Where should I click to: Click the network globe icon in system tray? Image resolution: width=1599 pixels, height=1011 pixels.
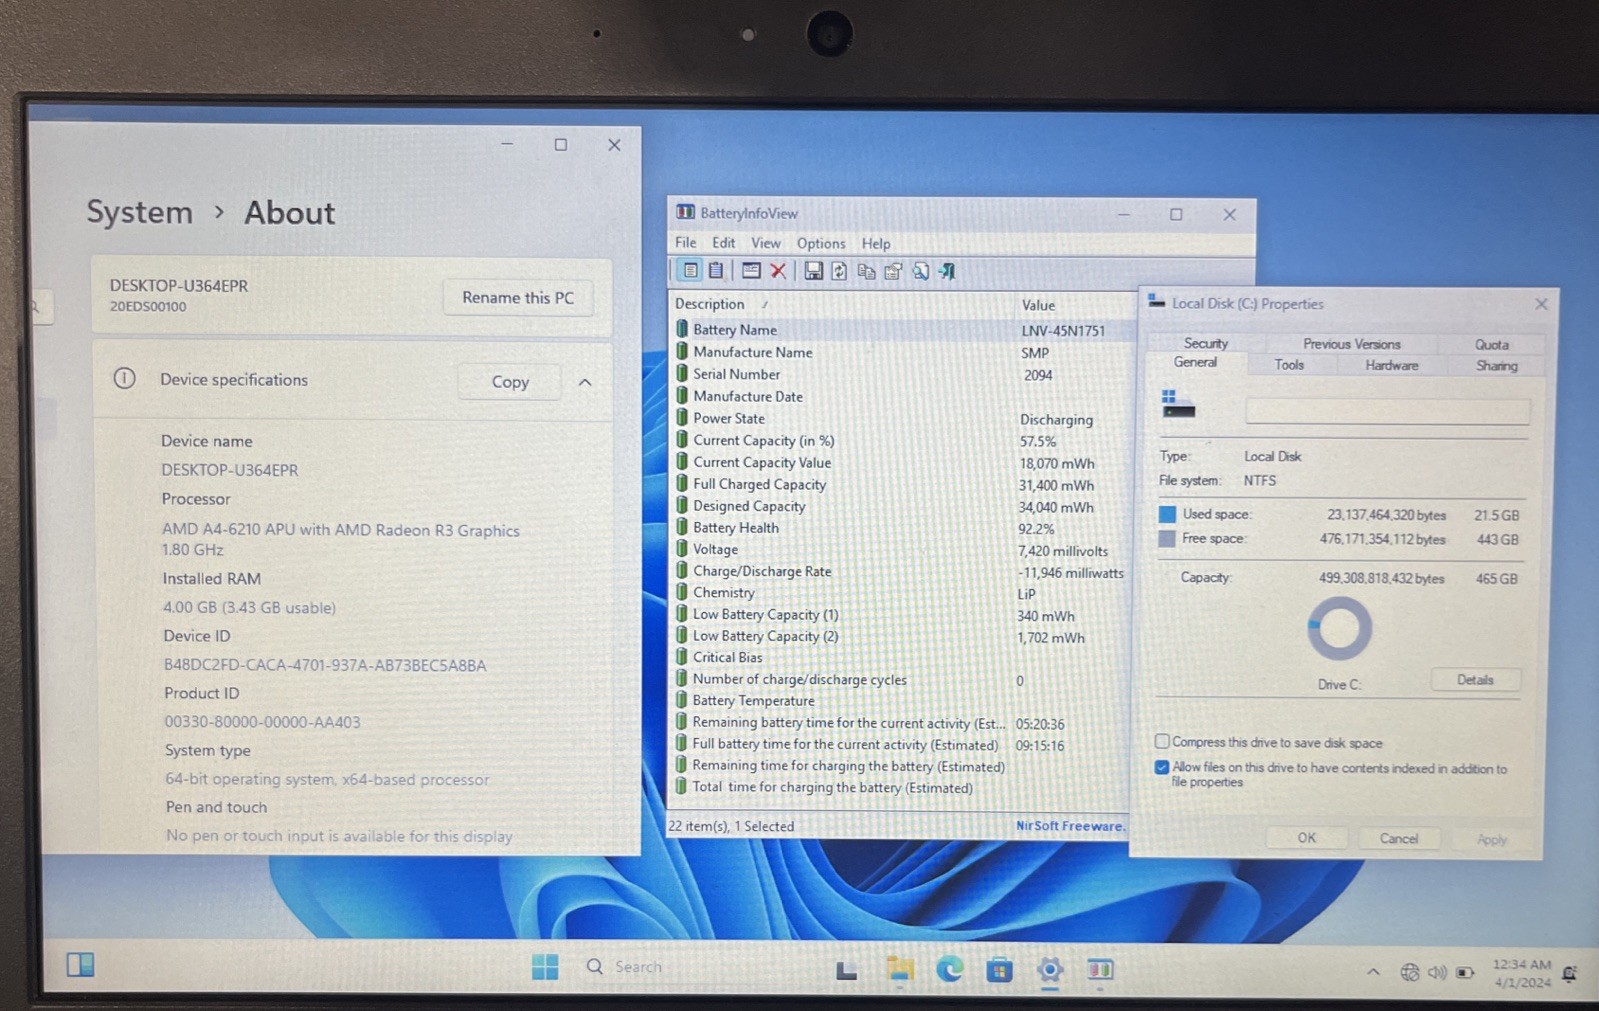(x=1410, y=972)
